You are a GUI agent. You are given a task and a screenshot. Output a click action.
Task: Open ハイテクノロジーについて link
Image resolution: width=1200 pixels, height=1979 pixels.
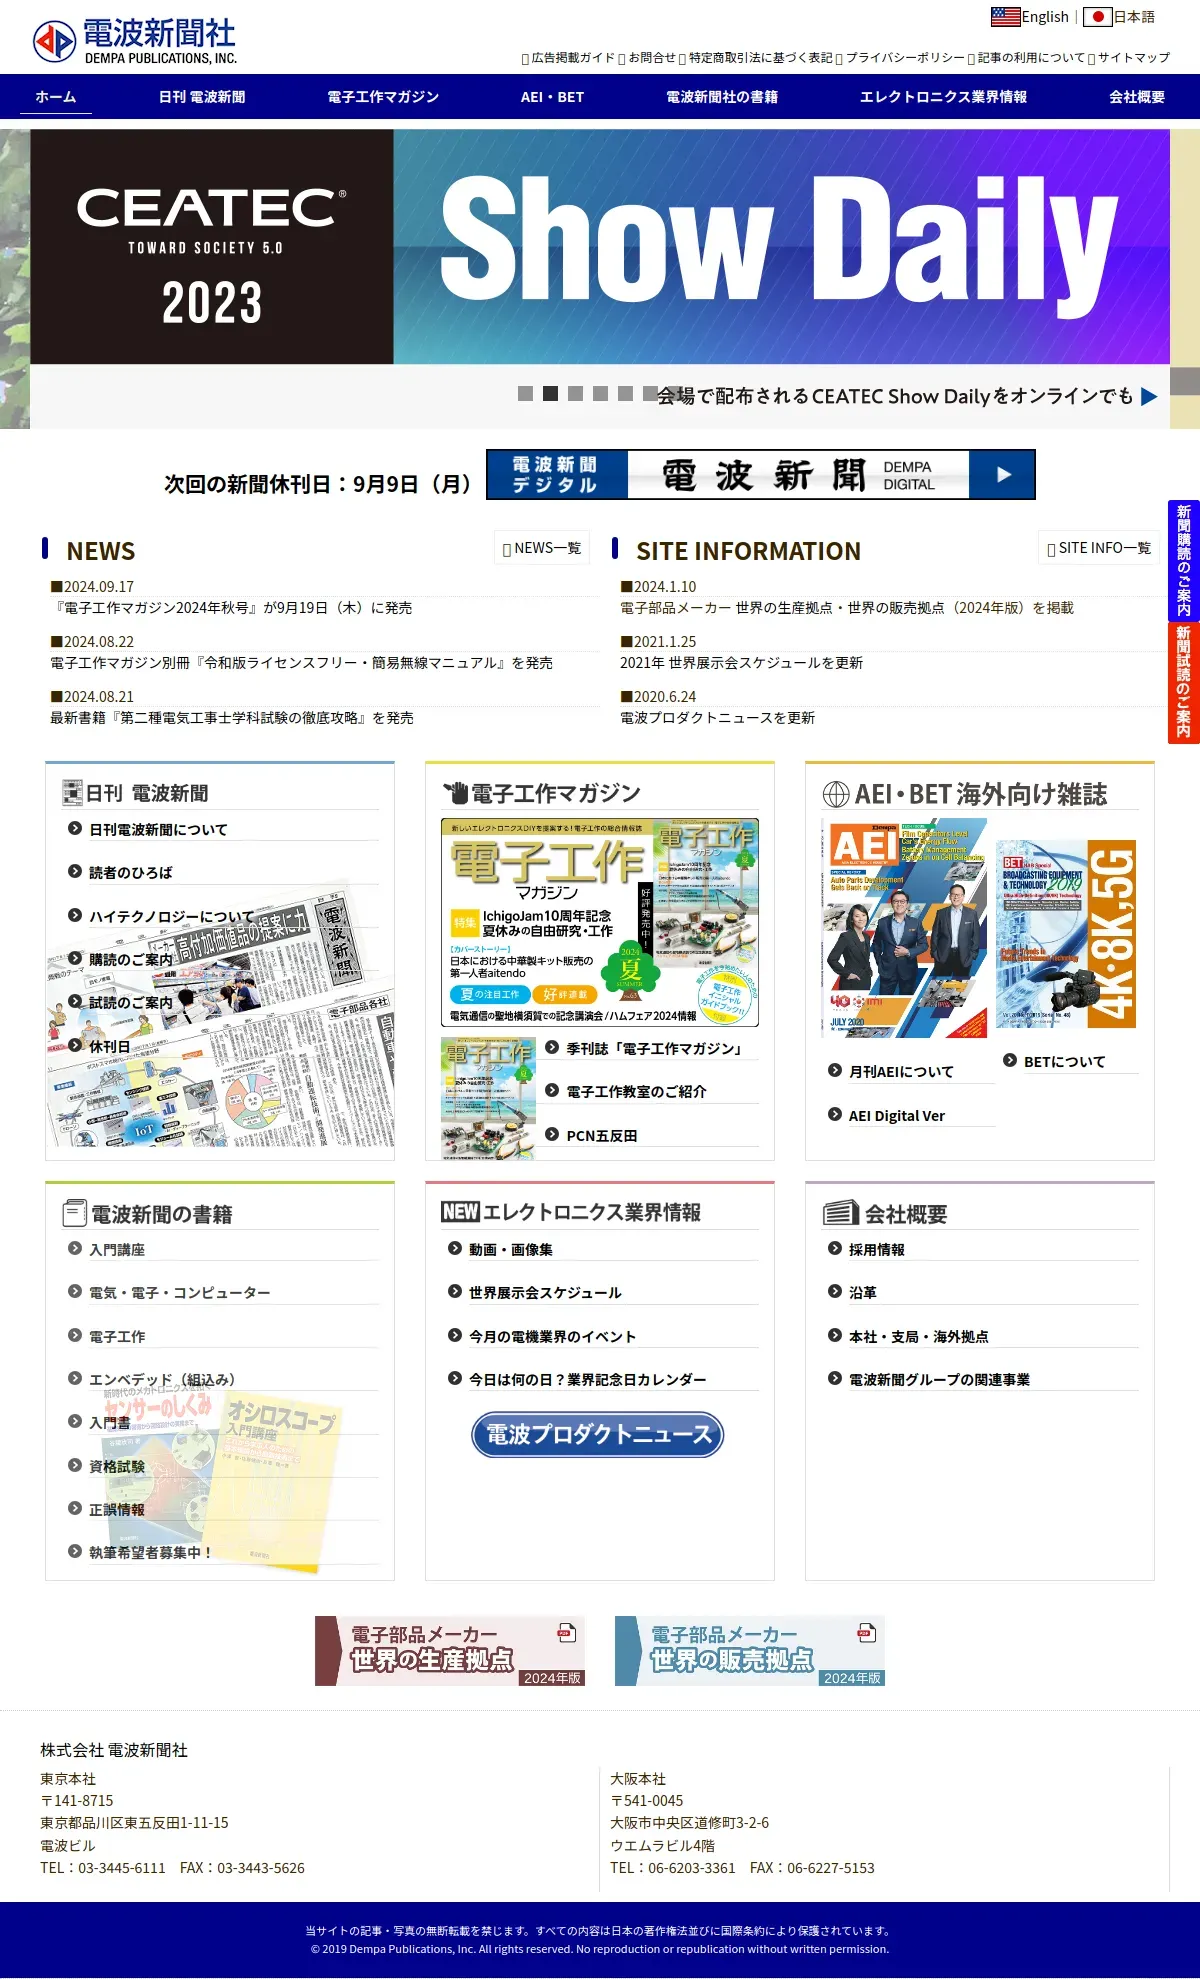point(171,916)
